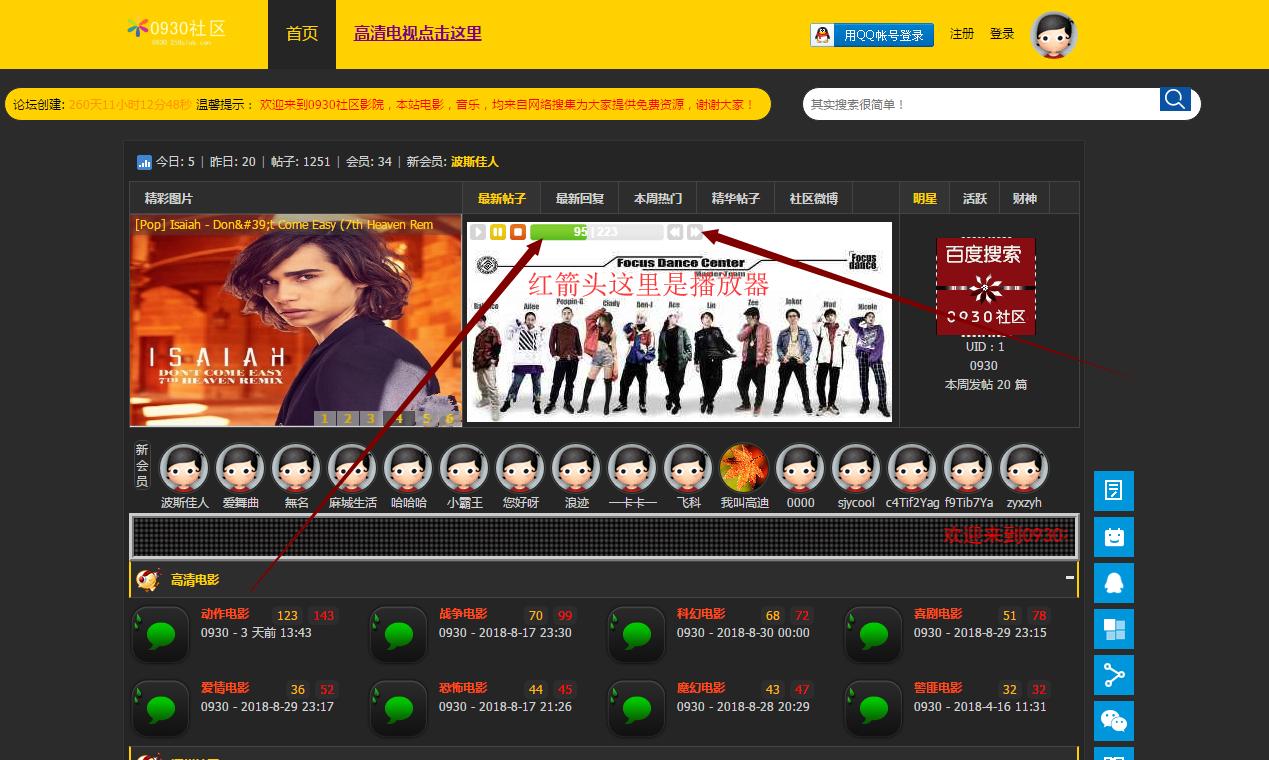Viewport: 1269px width, 760px height.
Task: Click the 科幻电影 forum link
Action: click(x=701, y=614)
